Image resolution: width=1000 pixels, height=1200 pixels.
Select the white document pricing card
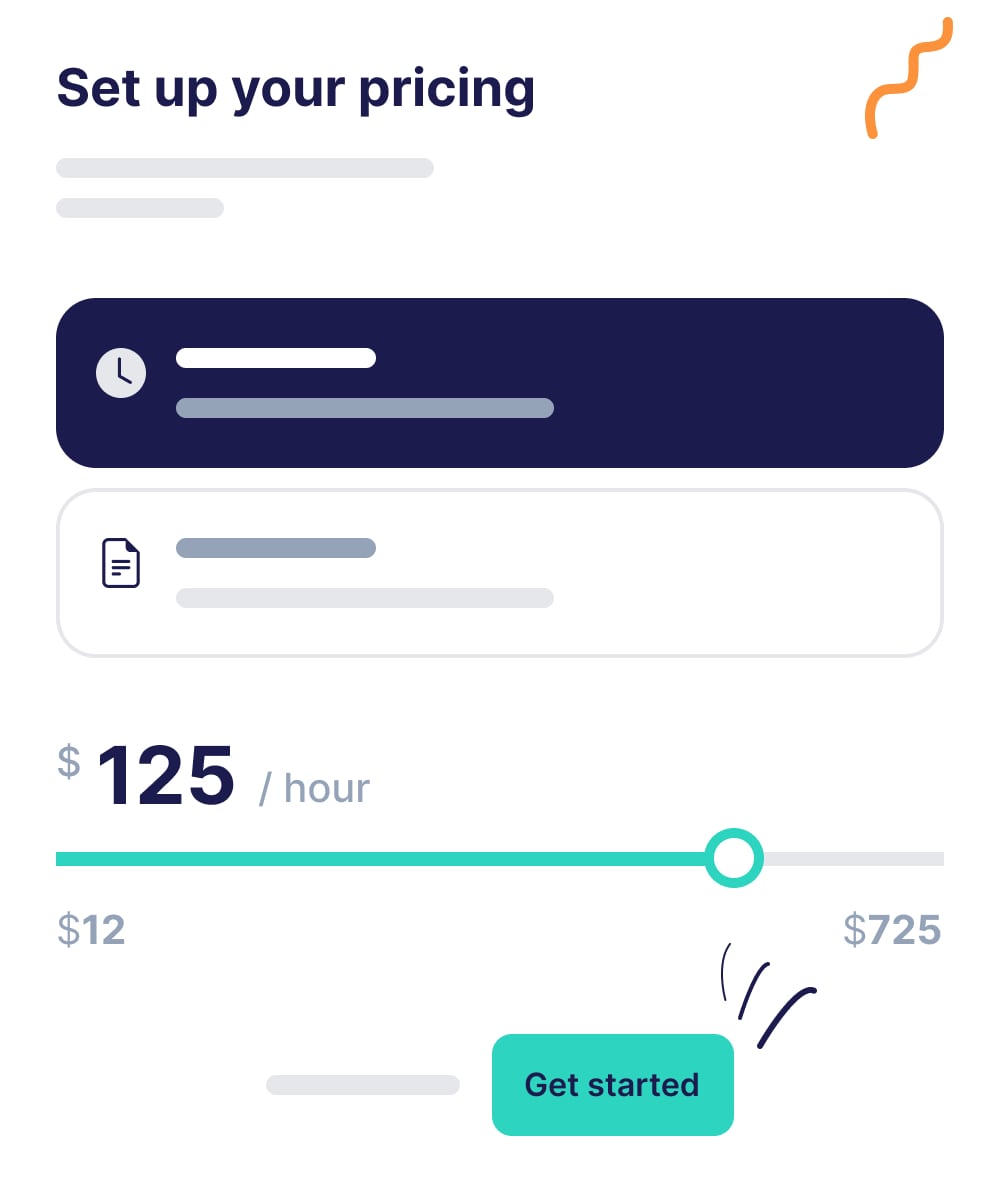500,573
